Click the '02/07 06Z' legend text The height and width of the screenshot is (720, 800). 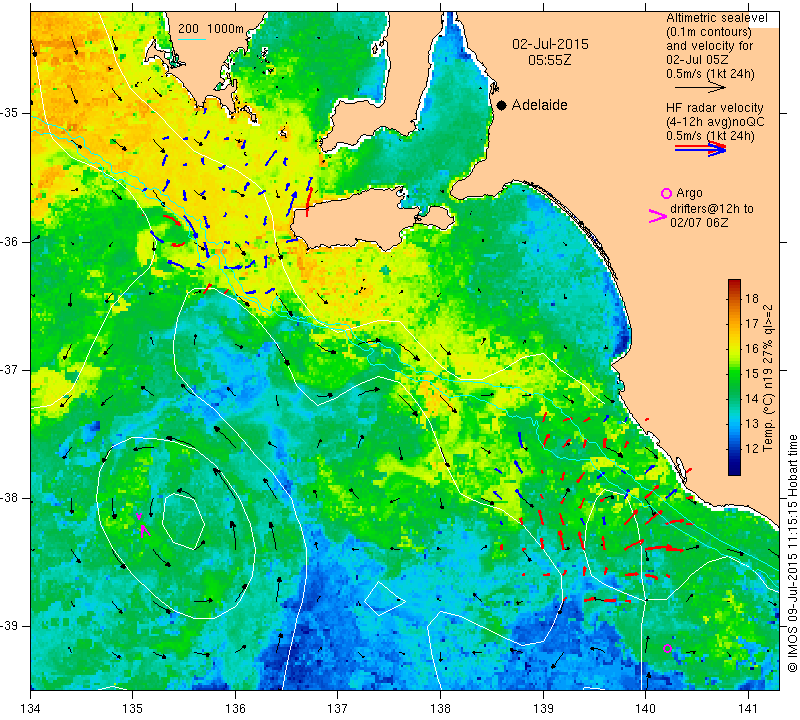(x=699, y=223)
